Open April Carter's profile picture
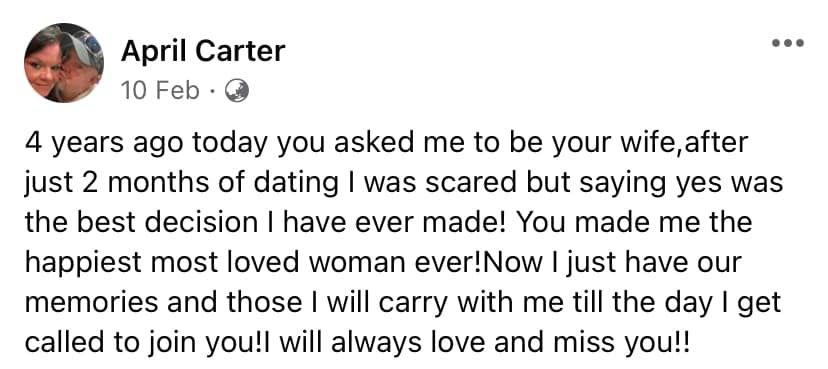Viewport: 828px width, 369px height. (64, 63)
